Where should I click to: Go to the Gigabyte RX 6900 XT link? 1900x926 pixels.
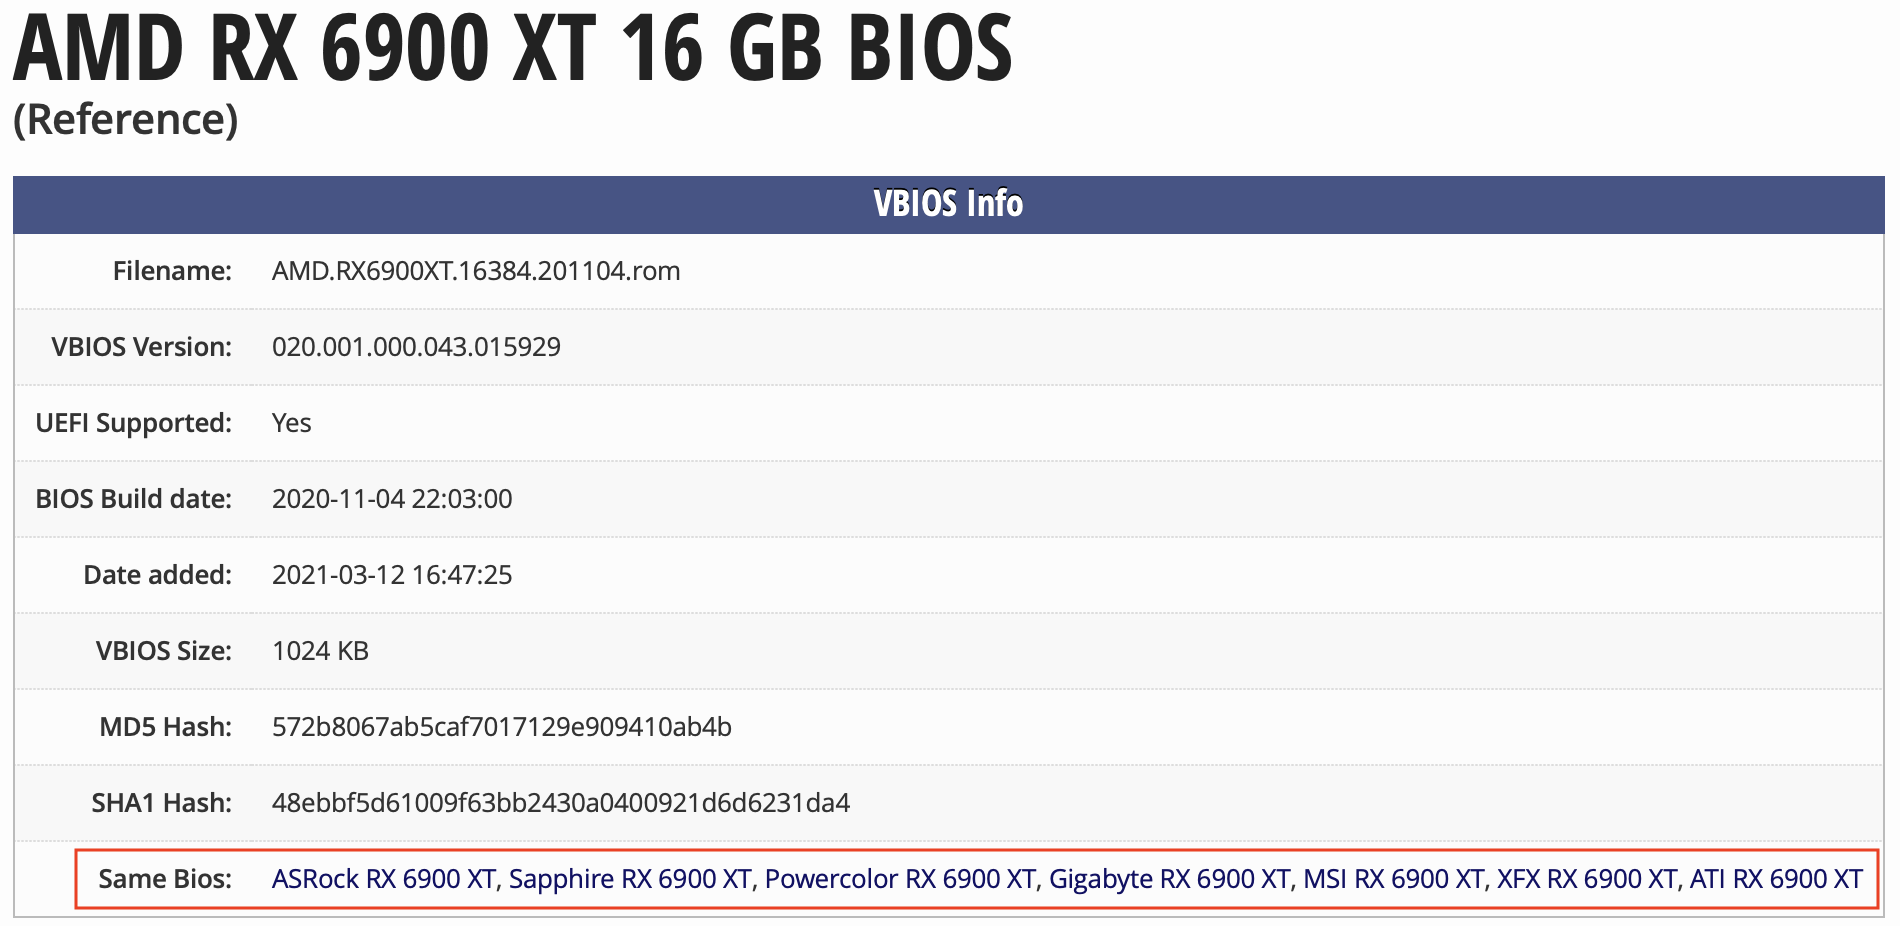(1169, 879)
